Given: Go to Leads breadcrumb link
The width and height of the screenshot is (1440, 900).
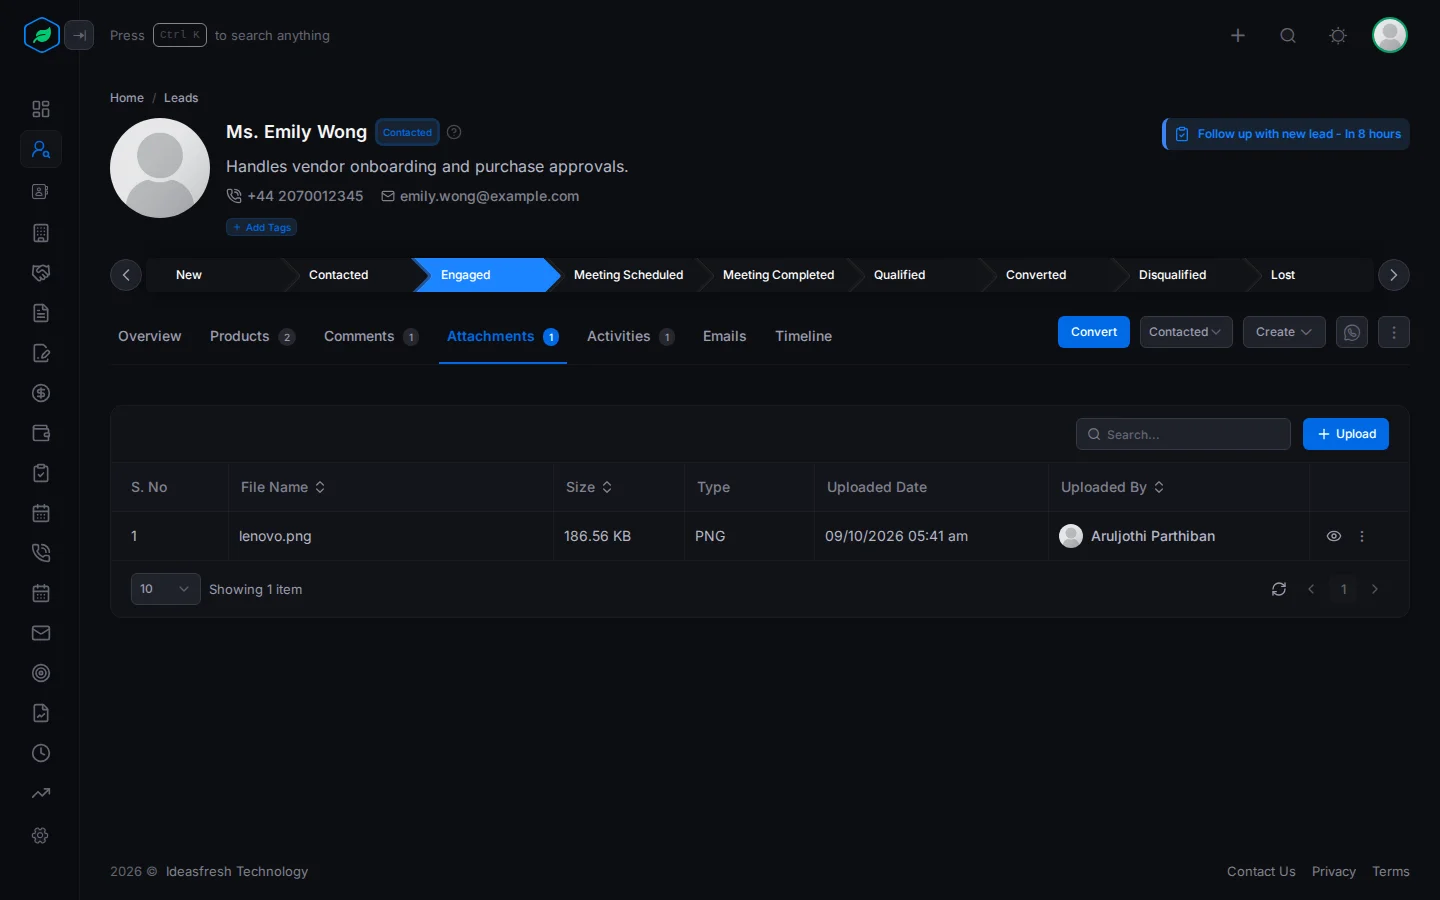Looking at the screenshot, I should pyautogui.click(x=181, y=98).
